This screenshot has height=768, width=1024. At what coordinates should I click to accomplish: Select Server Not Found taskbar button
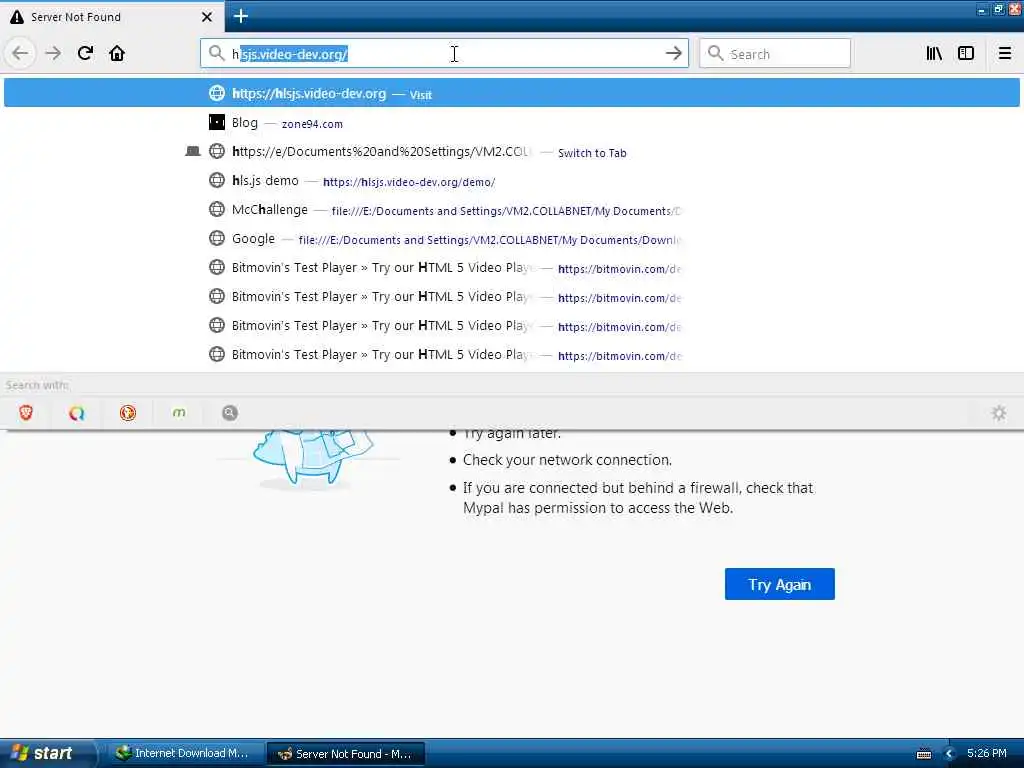pos(347,754)
